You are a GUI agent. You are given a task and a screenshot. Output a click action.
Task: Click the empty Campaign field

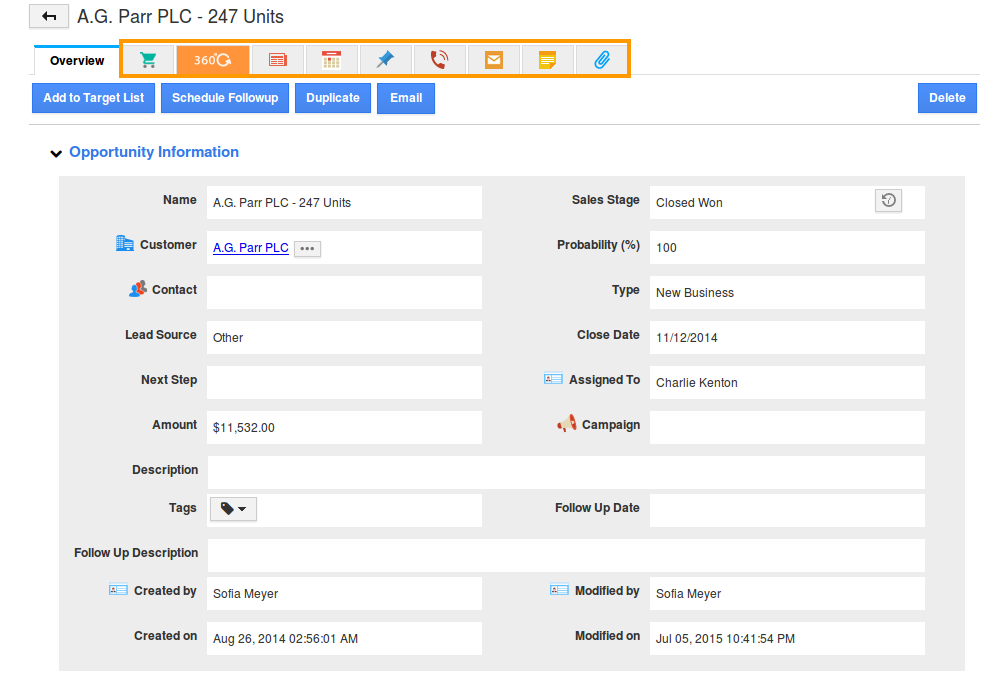[787, 427]
